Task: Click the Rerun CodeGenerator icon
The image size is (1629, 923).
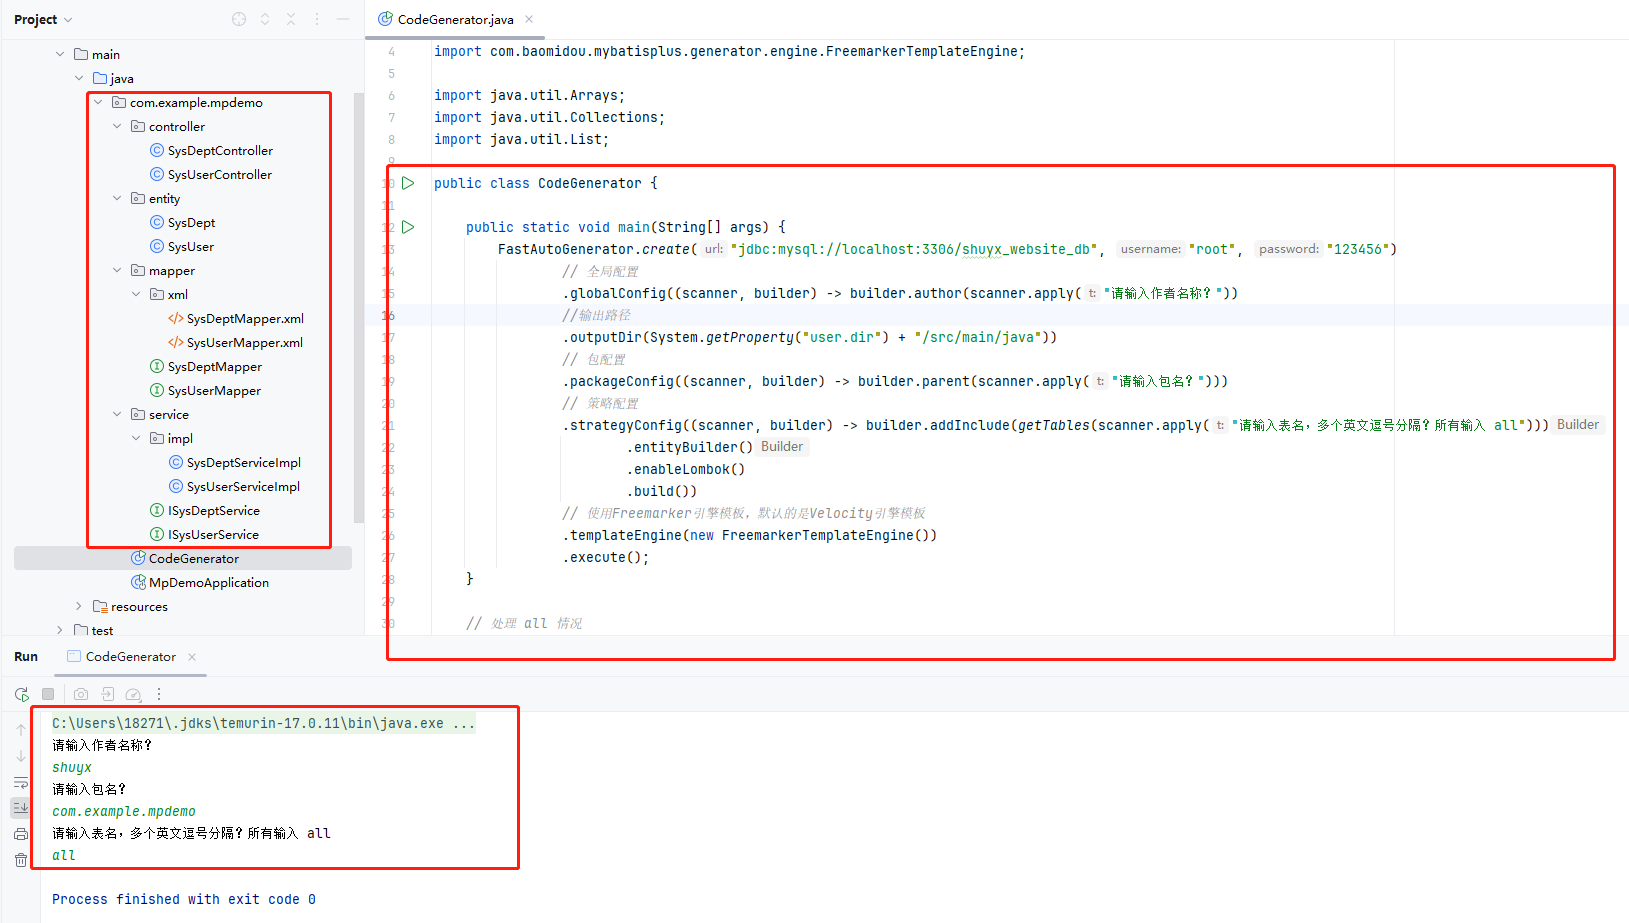Action: (x=22, y=694)
